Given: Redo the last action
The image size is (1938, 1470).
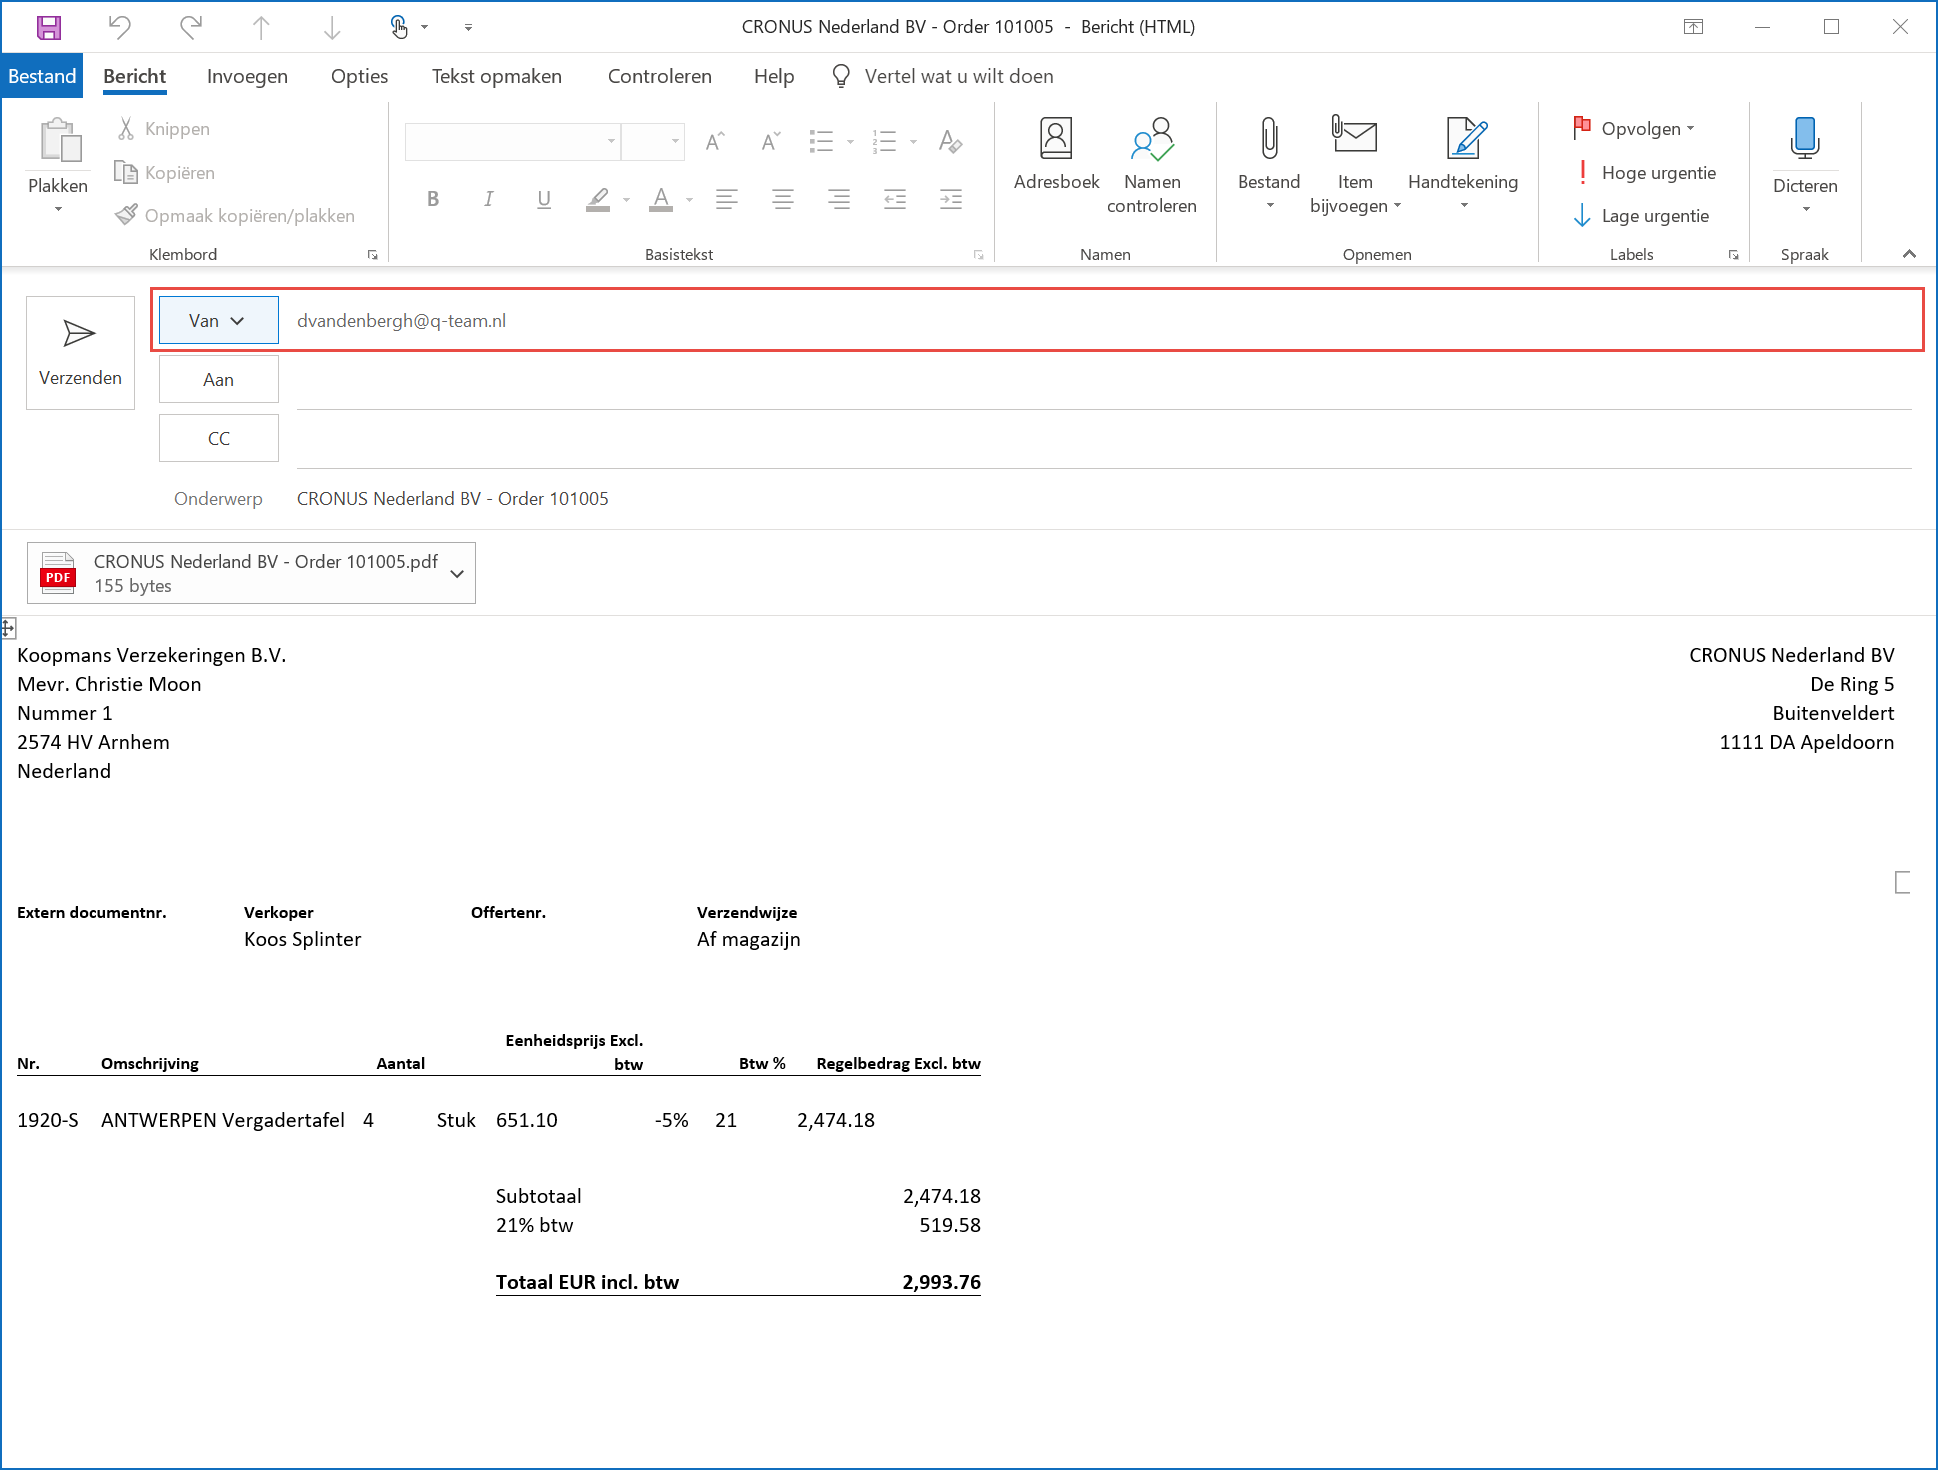Looking at the screenshot, I should [x=190, y=27].
